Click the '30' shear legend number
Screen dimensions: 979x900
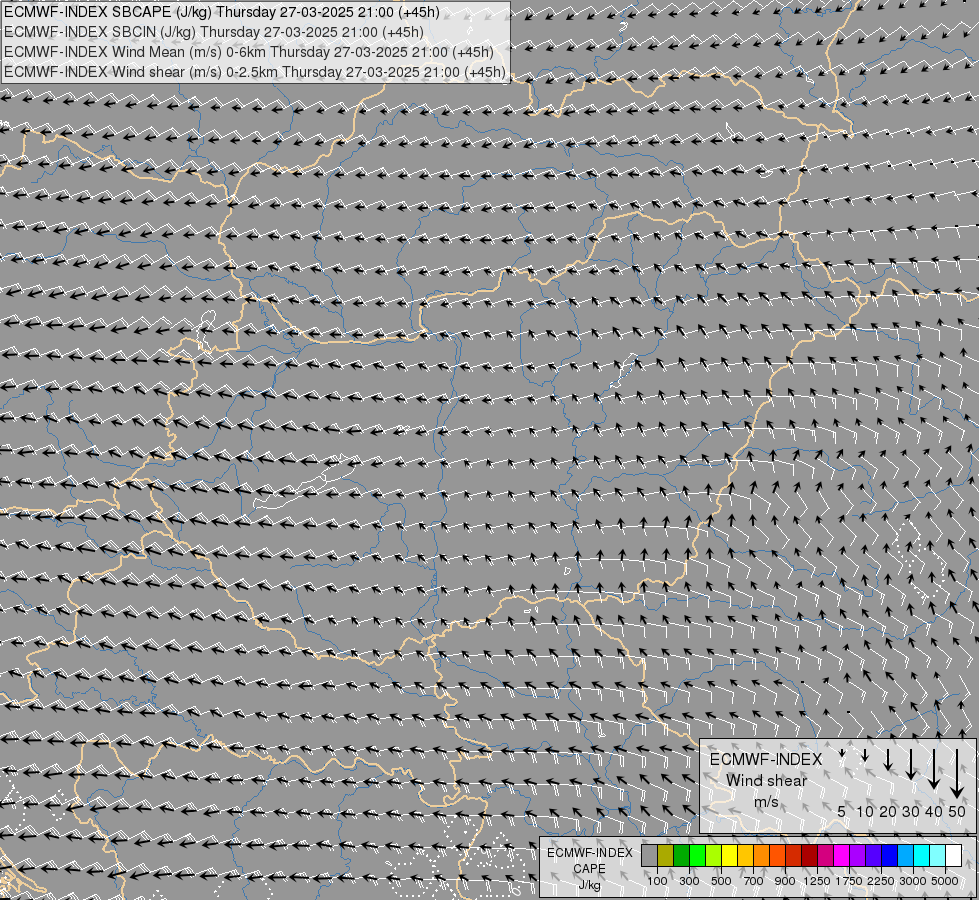click(911, 812)
